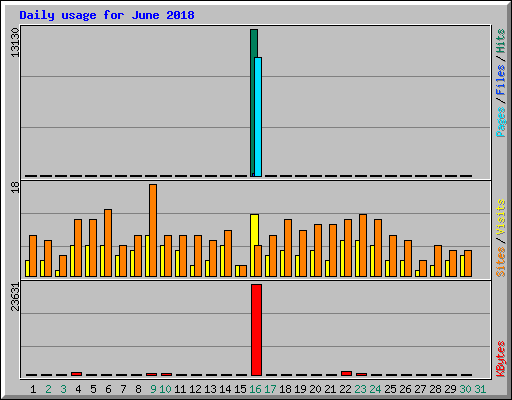Image resolution: width=512 pixels, height=400 pixels.
Task: Click green day label 10
Action: 165,389
